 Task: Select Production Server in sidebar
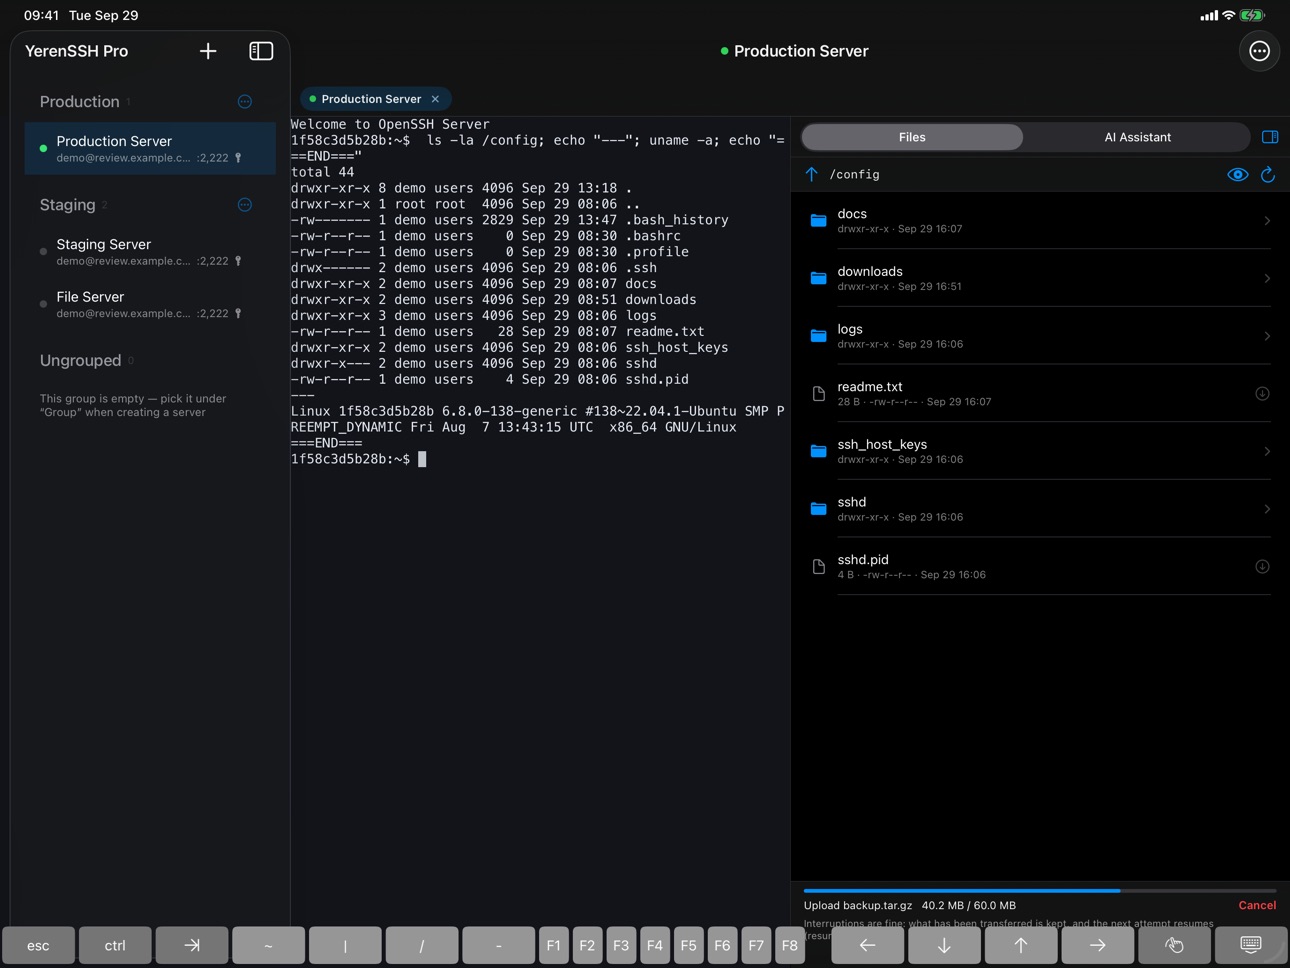[x=150, y=149]
